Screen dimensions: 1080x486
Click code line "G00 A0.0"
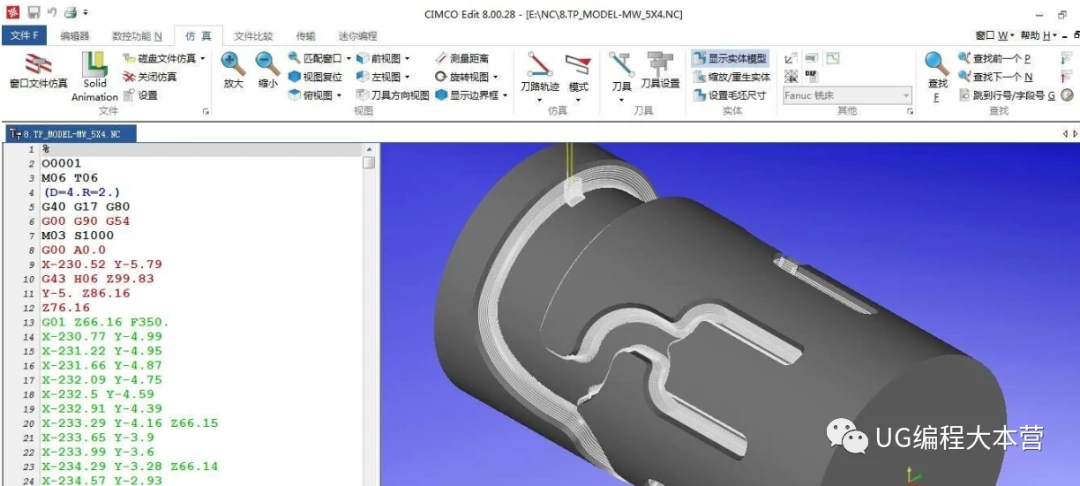click(74, 250)
